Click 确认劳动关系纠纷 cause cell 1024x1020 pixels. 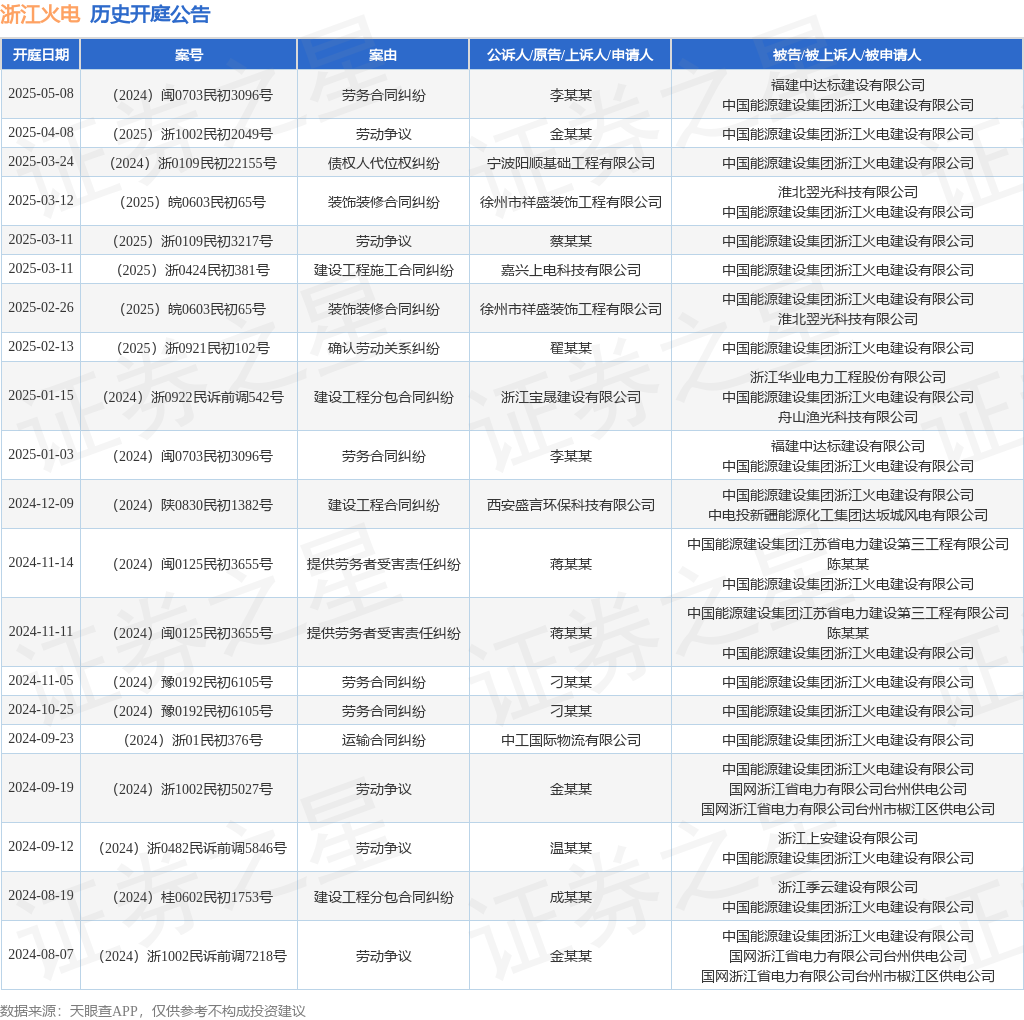[383, 348]
